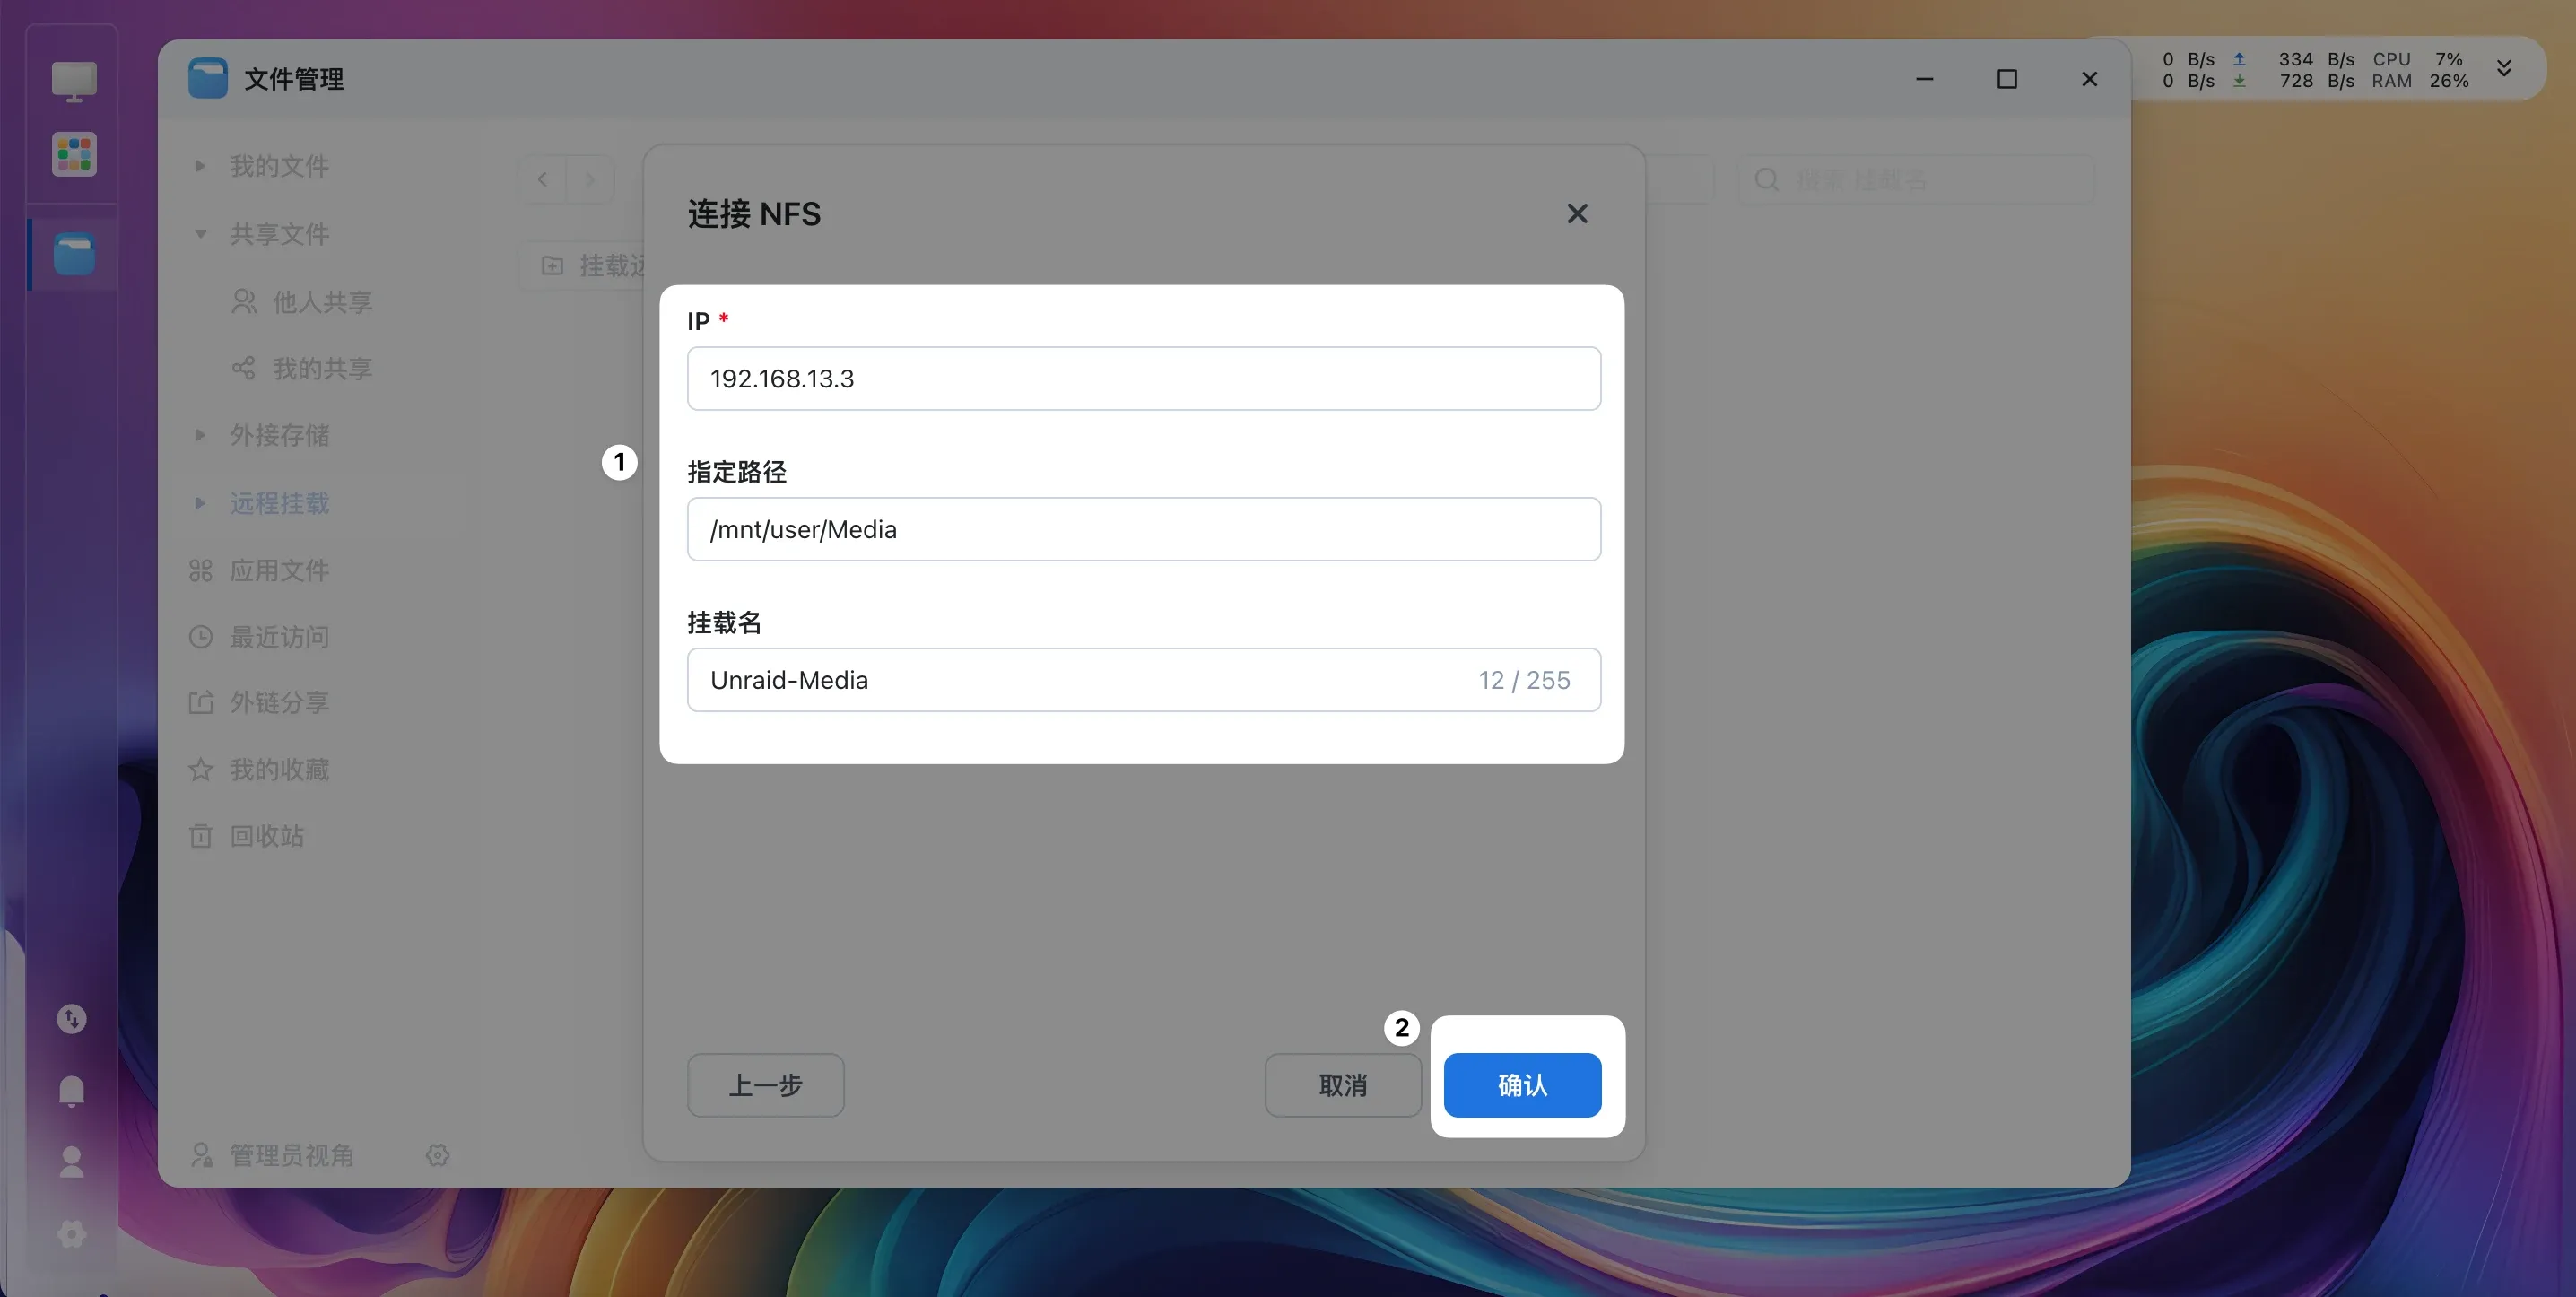Open the settings gear in dock
The height and width of the screenshot is (1297, 2576).
[72, 1234]
